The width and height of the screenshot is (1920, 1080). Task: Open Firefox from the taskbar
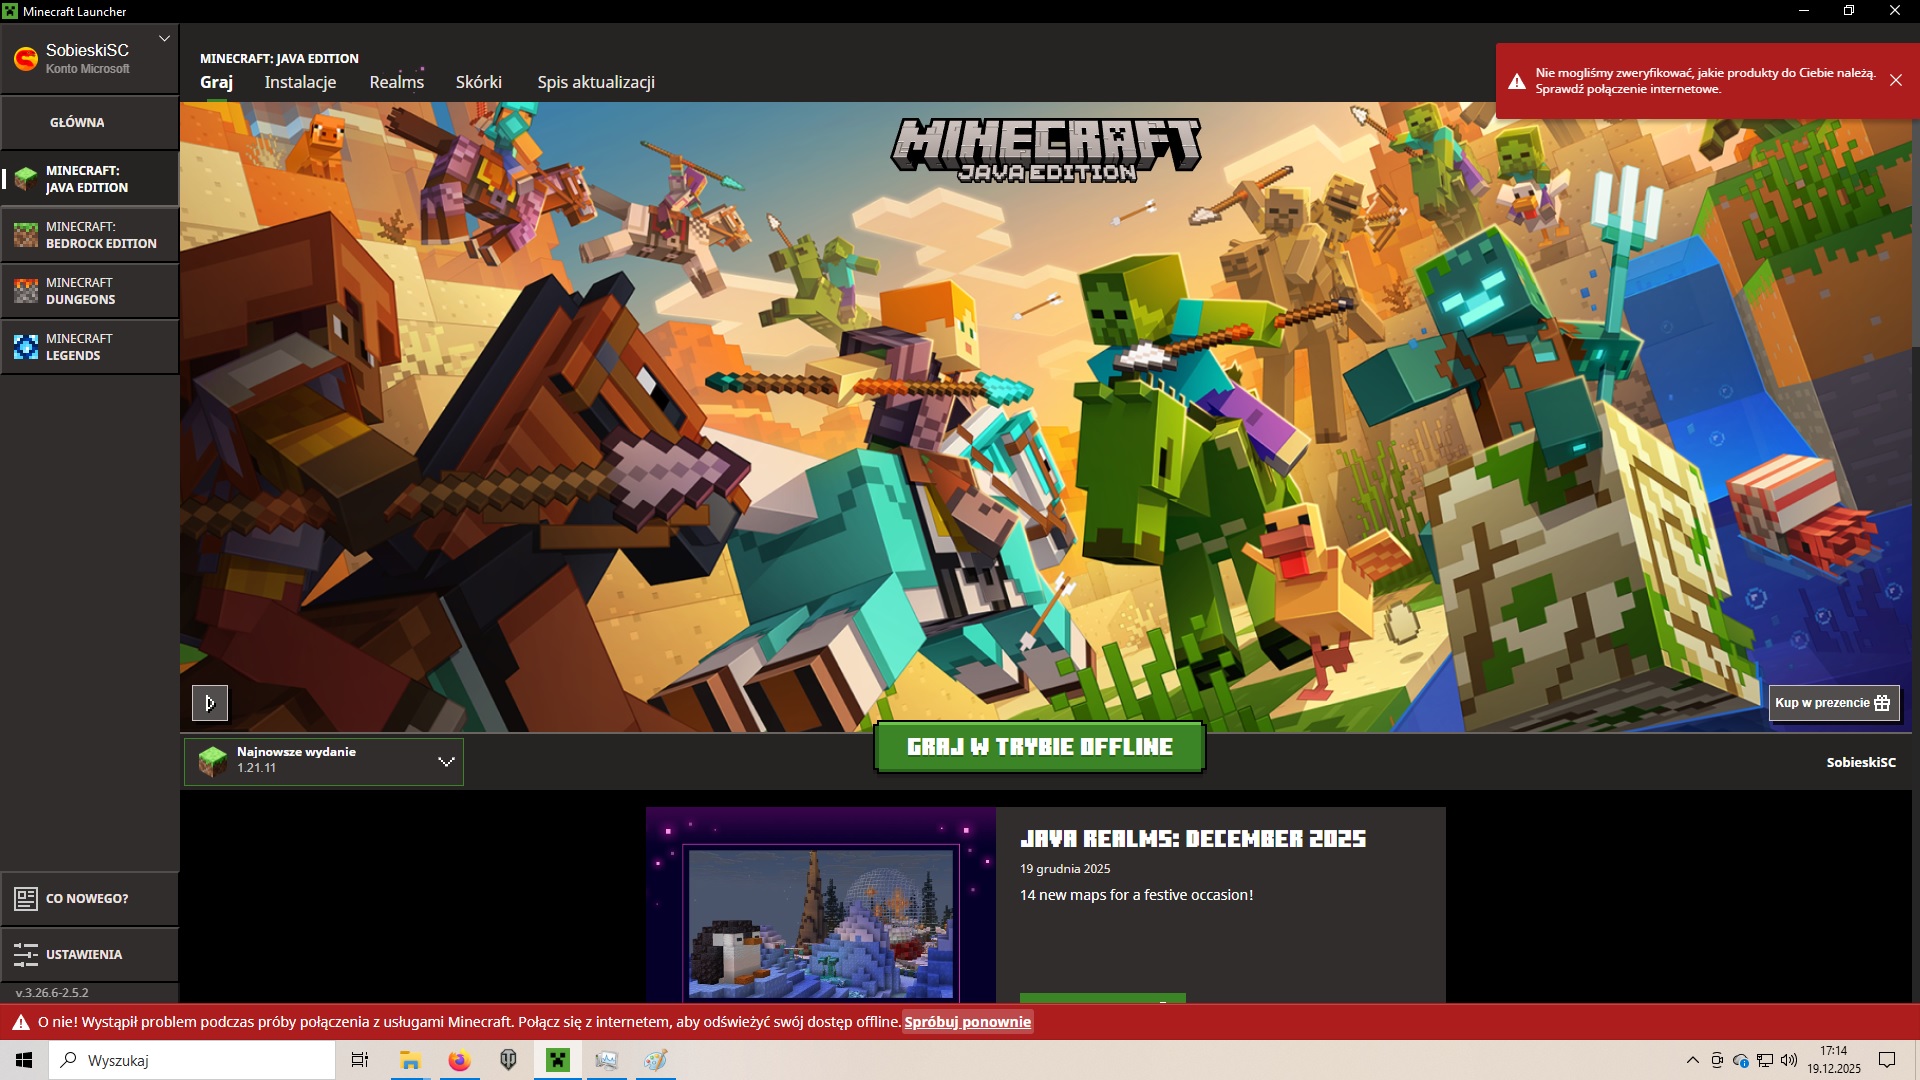pyautogui.click(x=459, y=1060)
